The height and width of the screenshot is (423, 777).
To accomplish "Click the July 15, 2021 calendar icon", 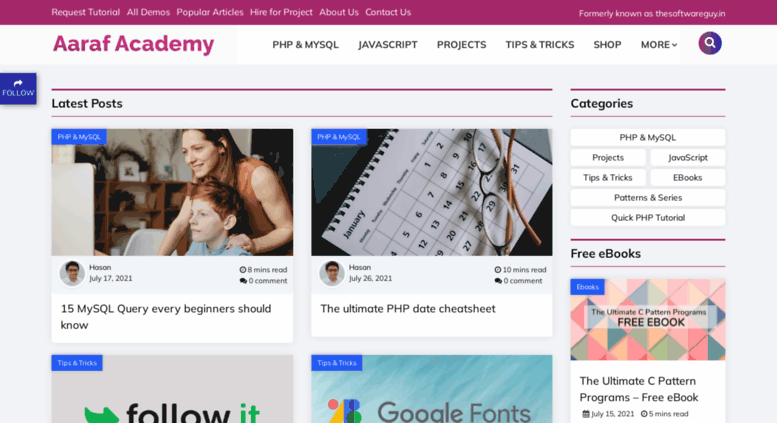I will 586,414.
